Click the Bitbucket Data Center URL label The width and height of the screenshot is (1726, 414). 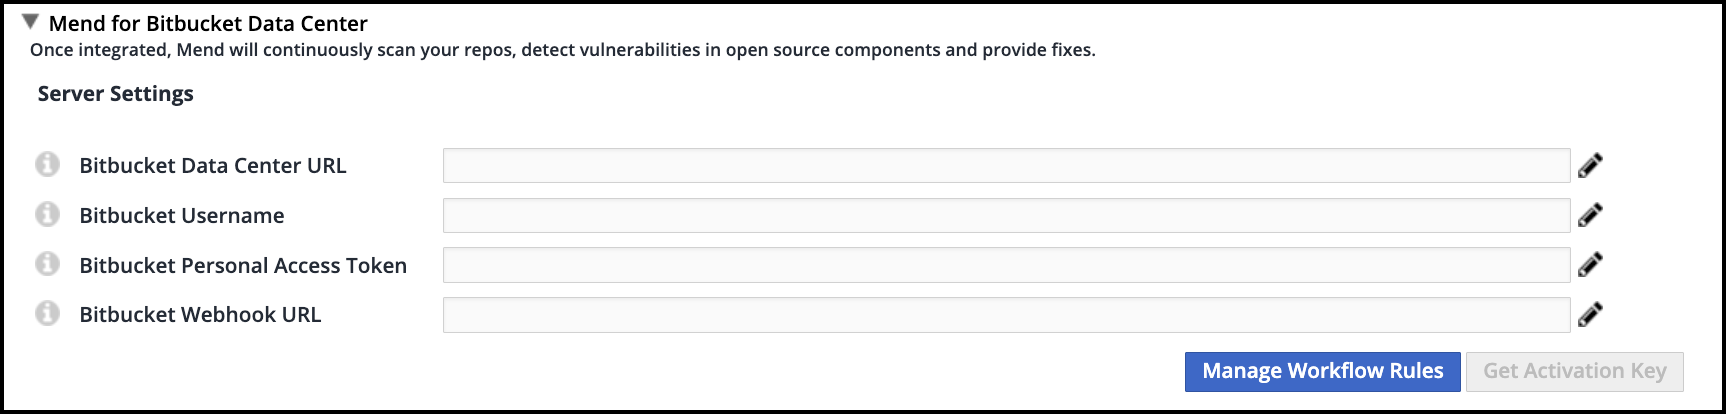coord(213,166)
